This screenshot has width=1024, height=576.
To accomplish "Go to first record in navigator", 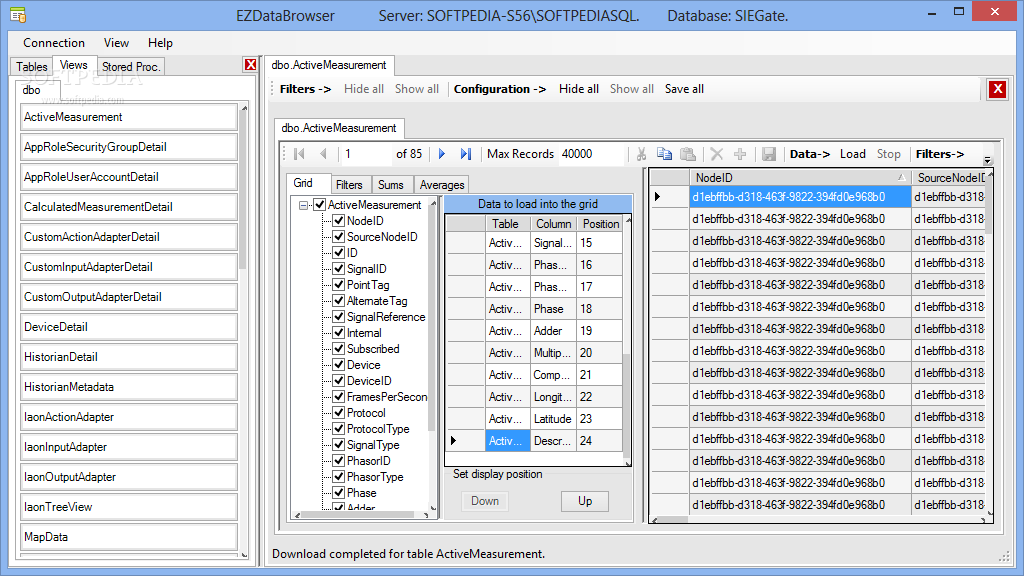I will click(x=300, y=154).
